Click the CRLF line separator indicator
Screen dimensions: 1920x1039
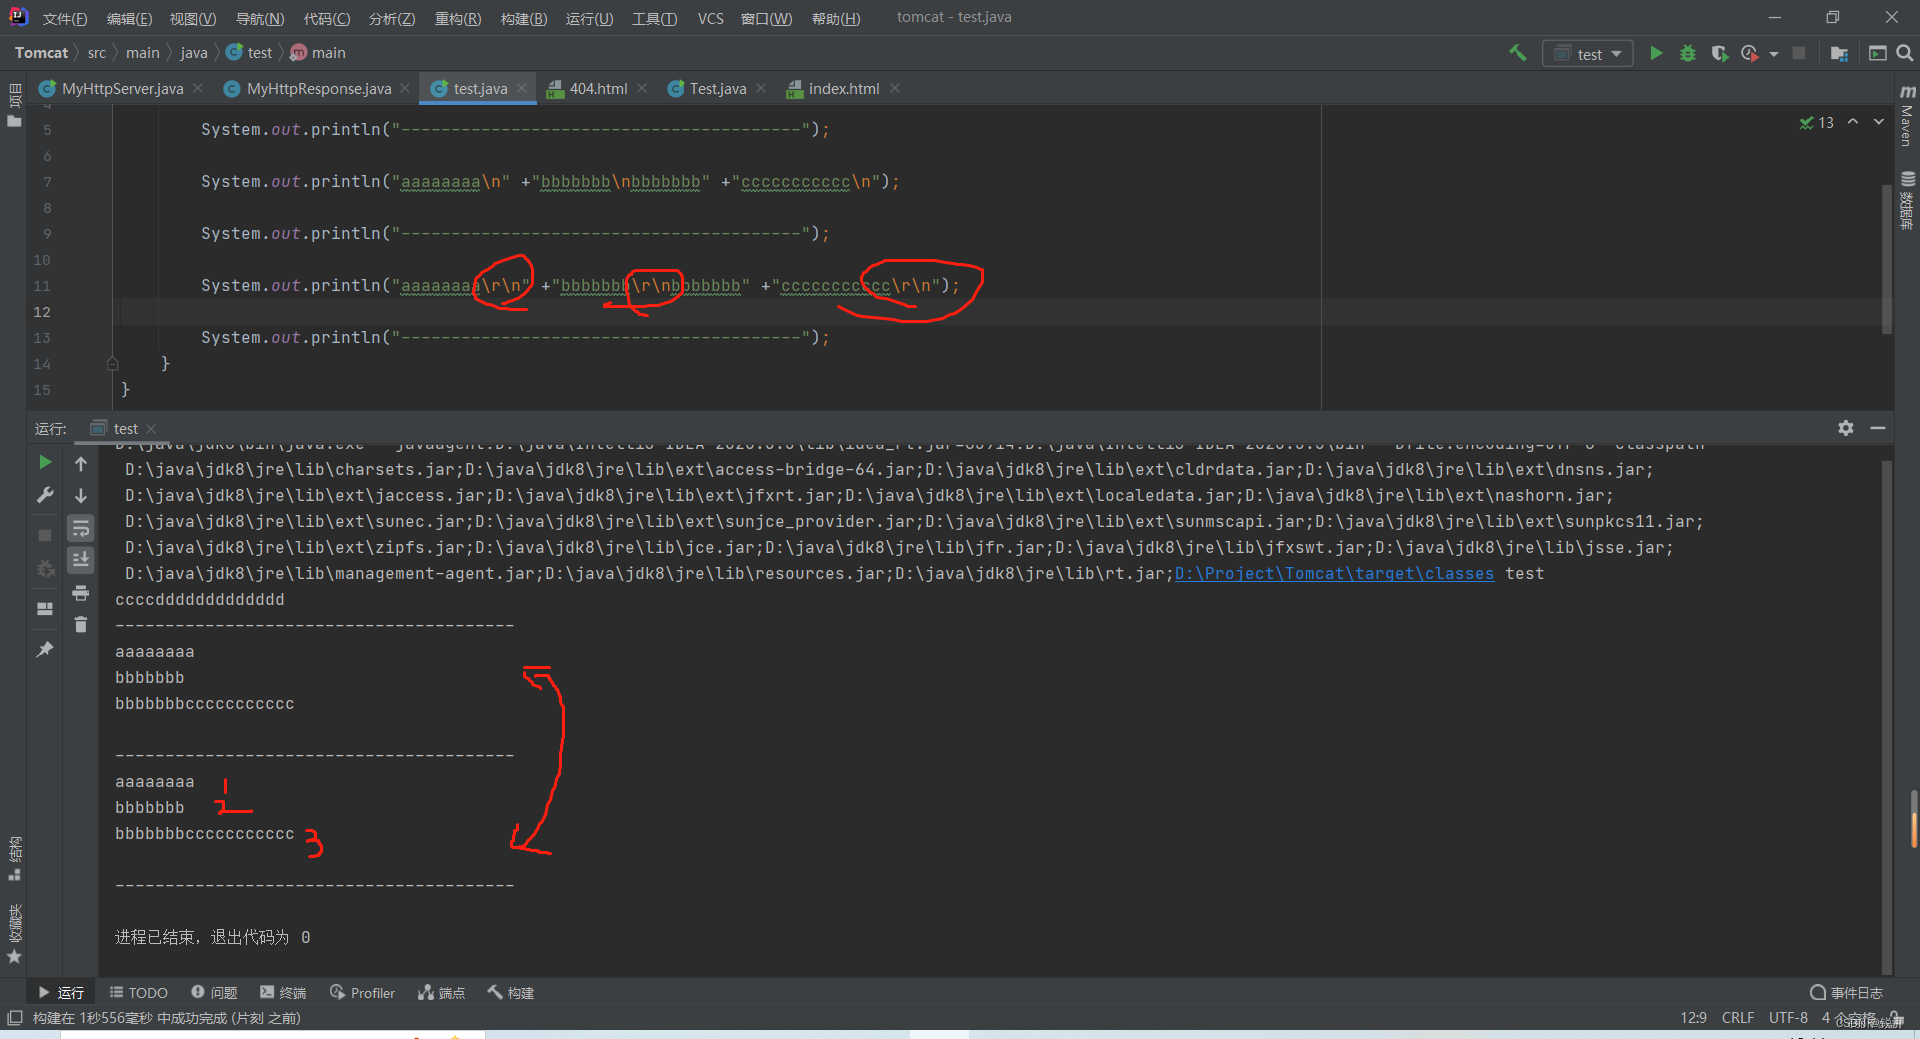tap(1738, 1017)
